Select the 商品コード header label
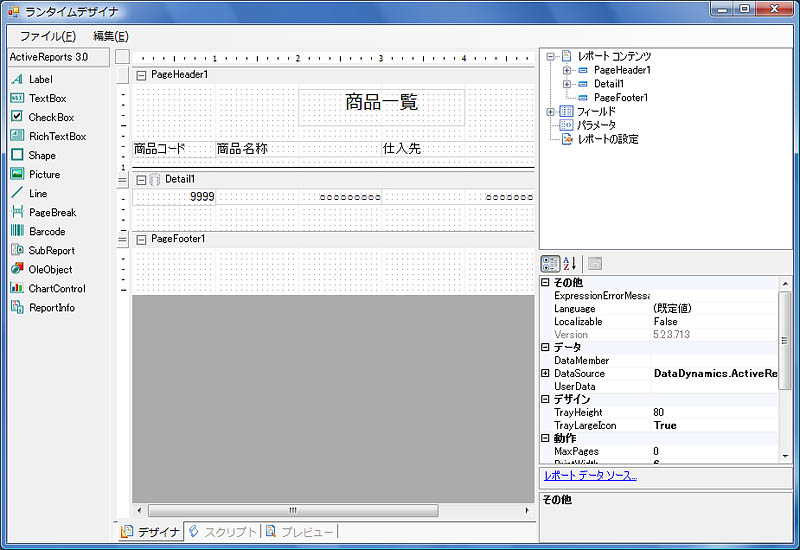This screenshot has width=800, height=550. click(x=173, y=149)
